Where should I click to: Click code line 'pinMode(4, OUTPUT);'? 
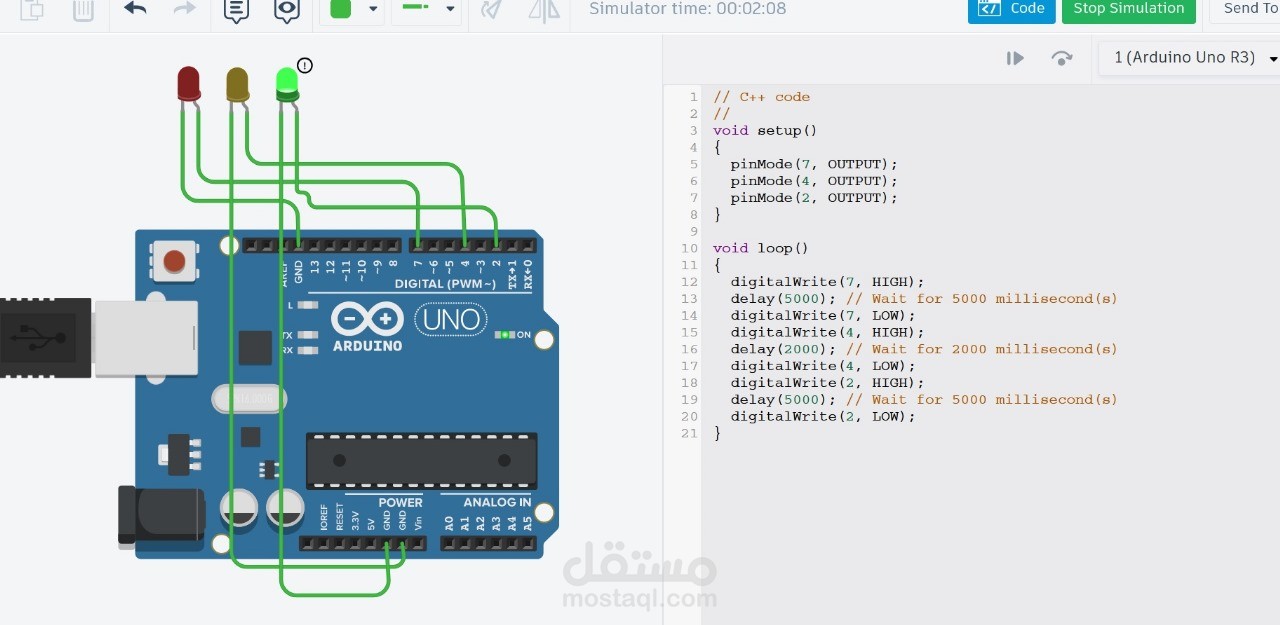click(x=814, y=181)
